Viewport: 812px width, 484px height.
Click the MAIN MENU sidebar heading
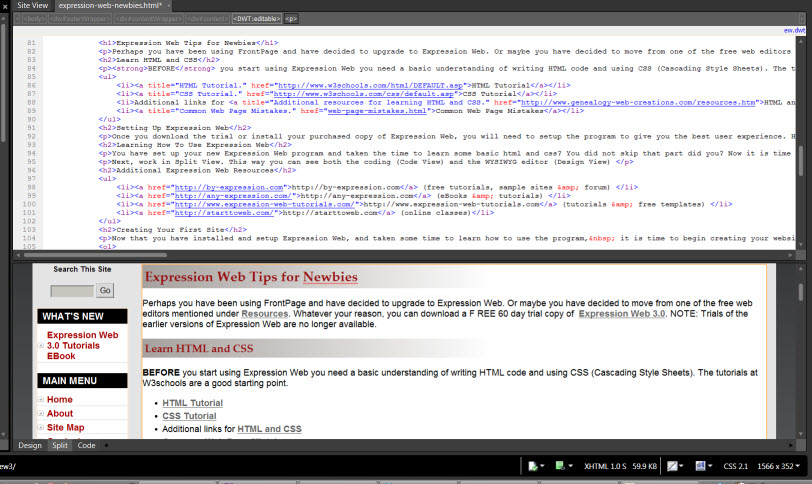pos(82,380)
